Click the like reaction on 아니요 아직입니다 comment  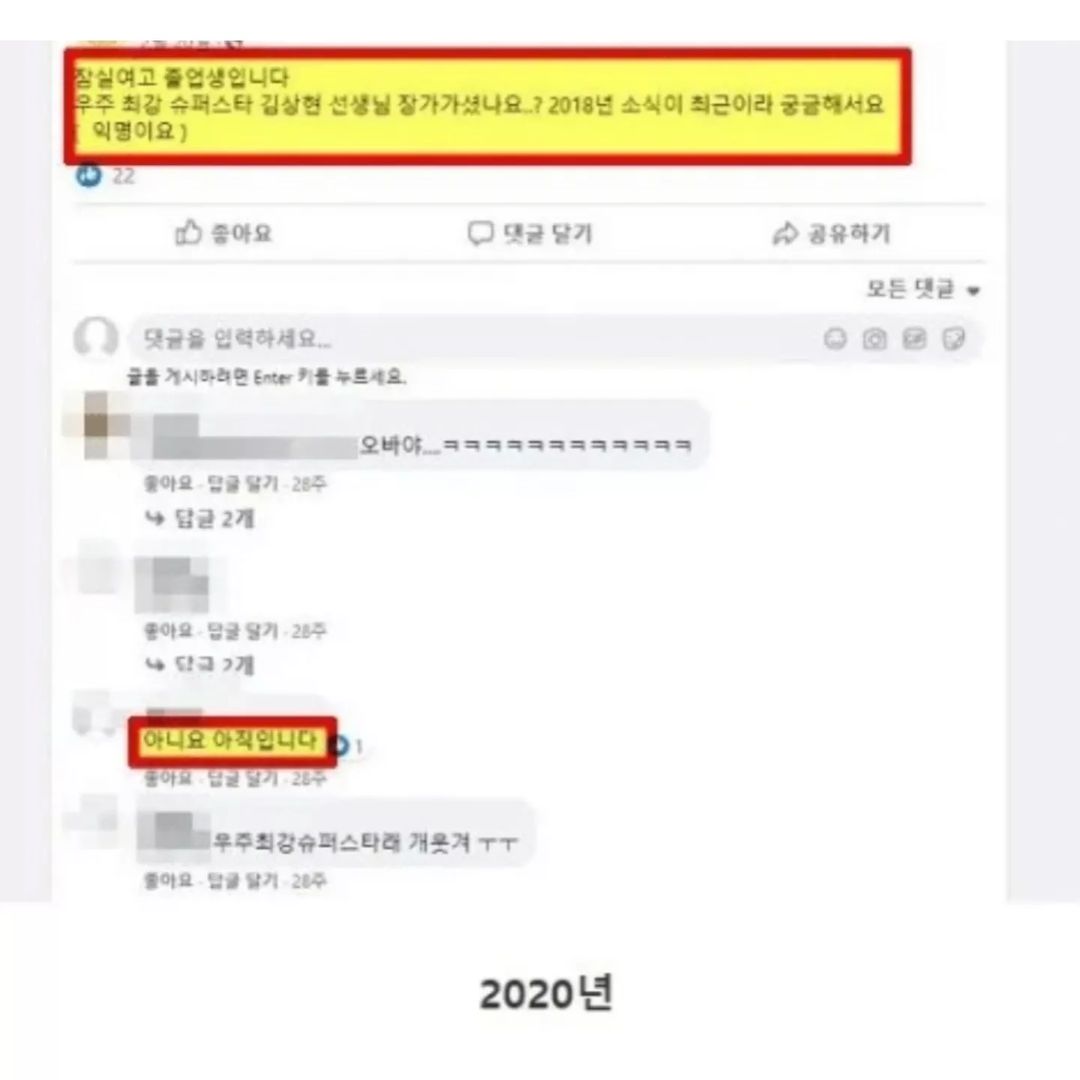click(339, 745)
